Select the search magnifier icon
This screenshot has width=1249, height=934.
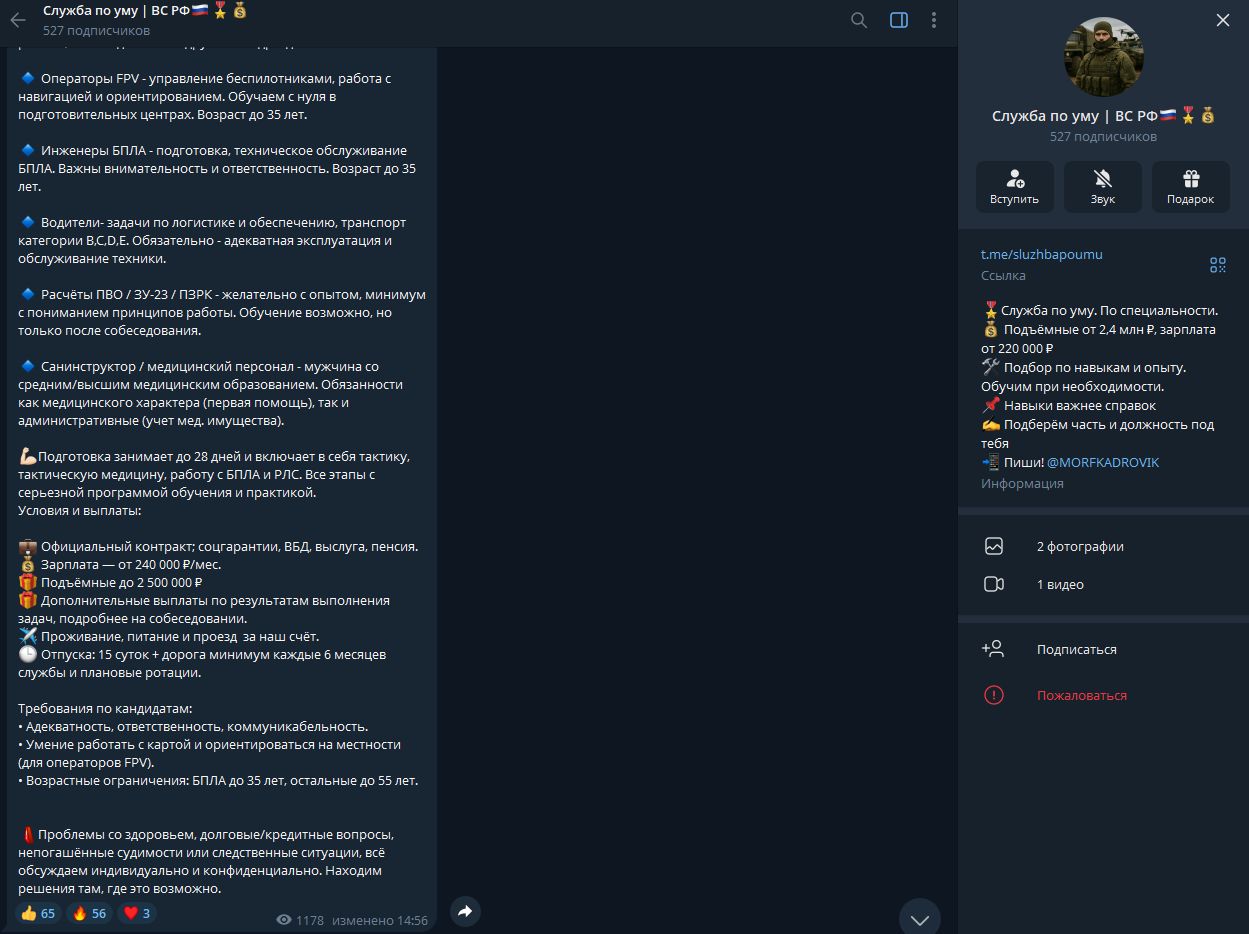tap(858, 19)
